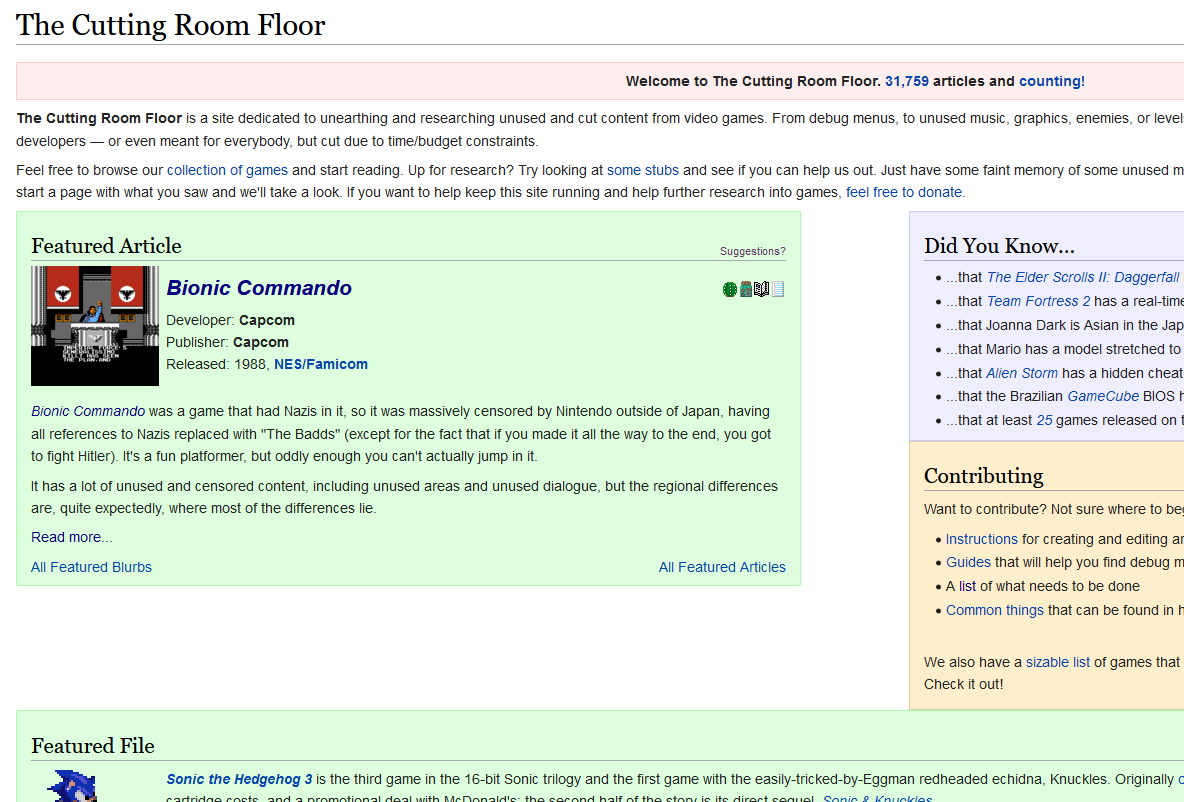The height and width of the screenshot is (802, 1184).
Task: Open the NES/Famicom platform link
Action: click(321, 364)
